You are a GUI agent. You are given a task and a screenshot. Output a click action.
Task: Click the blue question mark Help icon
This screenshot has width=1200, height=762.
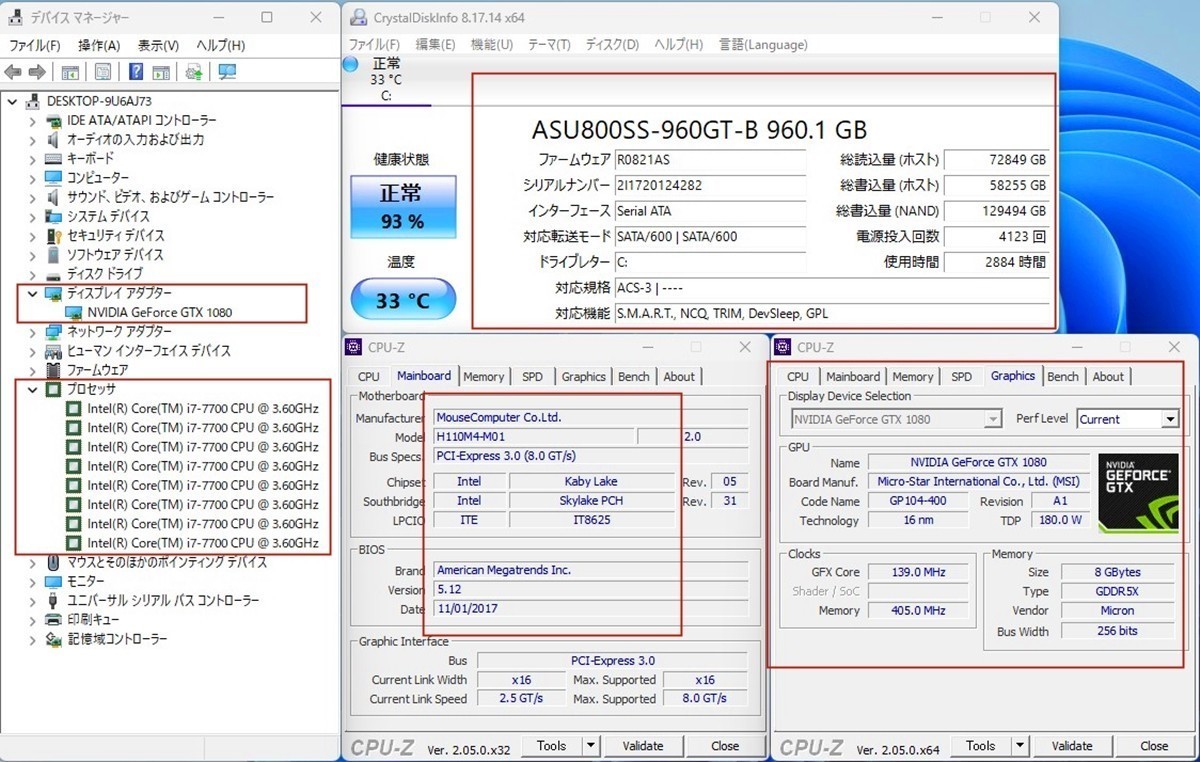136,72
